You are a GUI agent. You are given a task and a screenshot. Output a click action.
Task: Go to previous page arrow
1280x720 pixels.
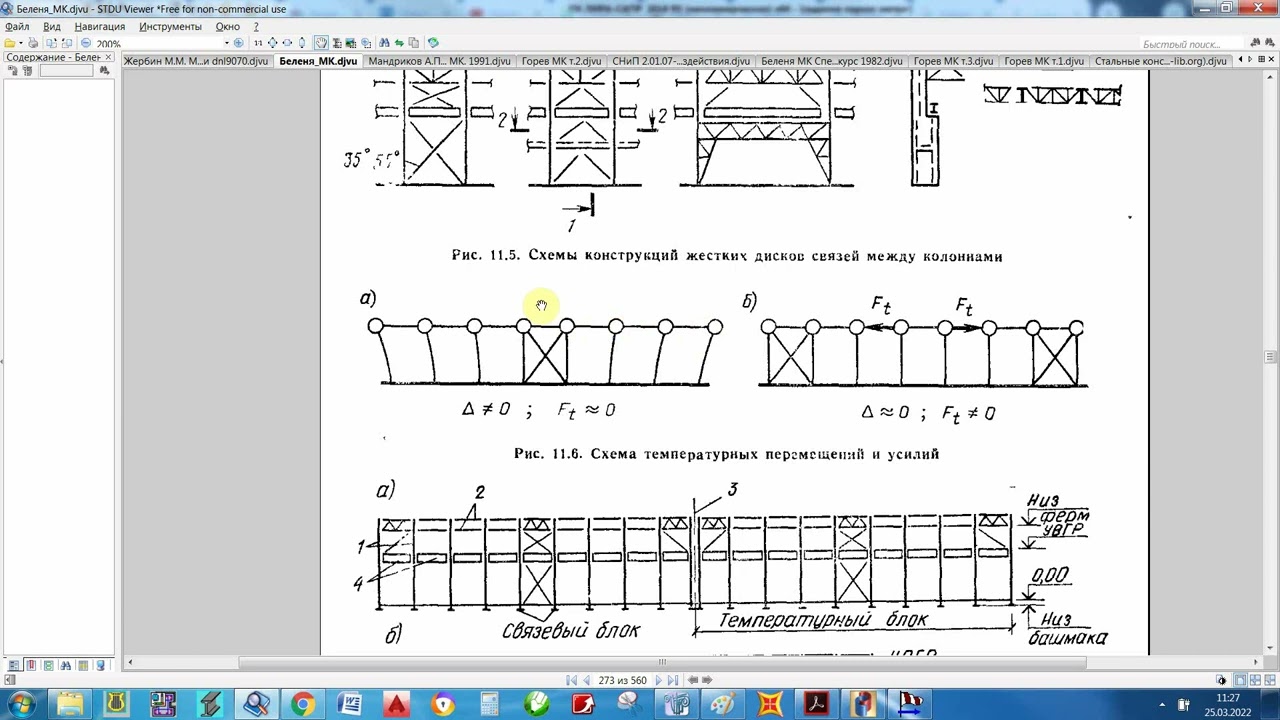[x=586, y=680]
